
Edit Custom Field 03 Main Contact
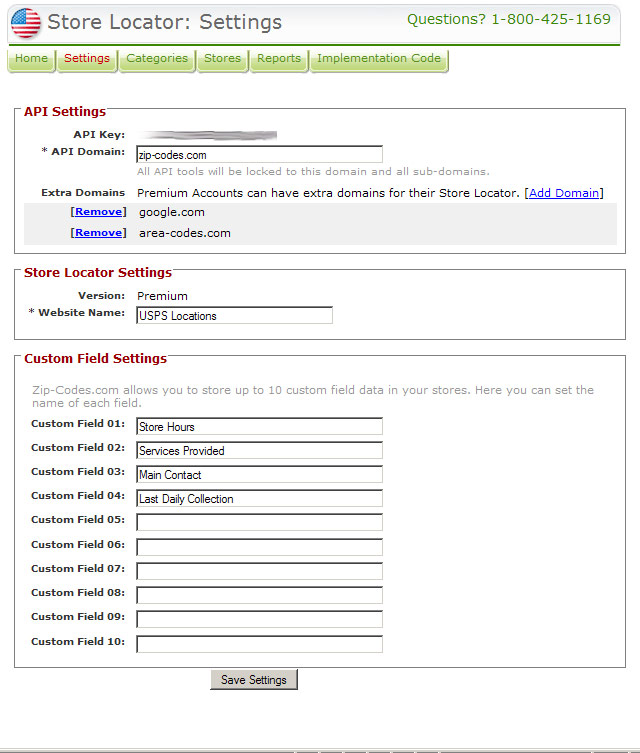259,474
